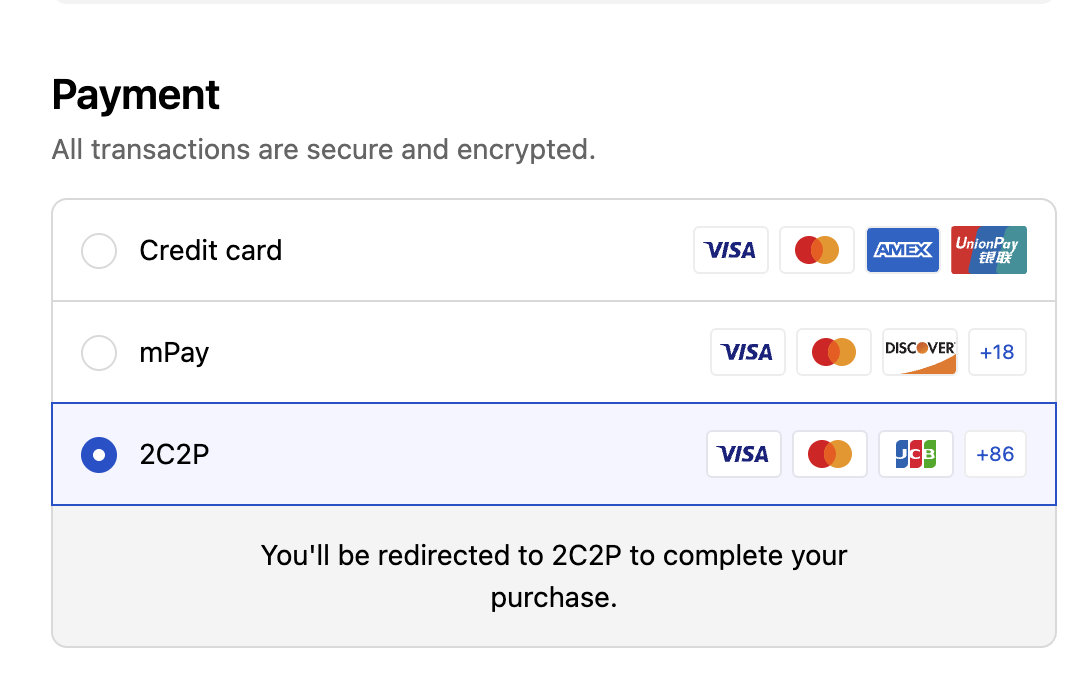Click the Payment section heading

[136, 95]
